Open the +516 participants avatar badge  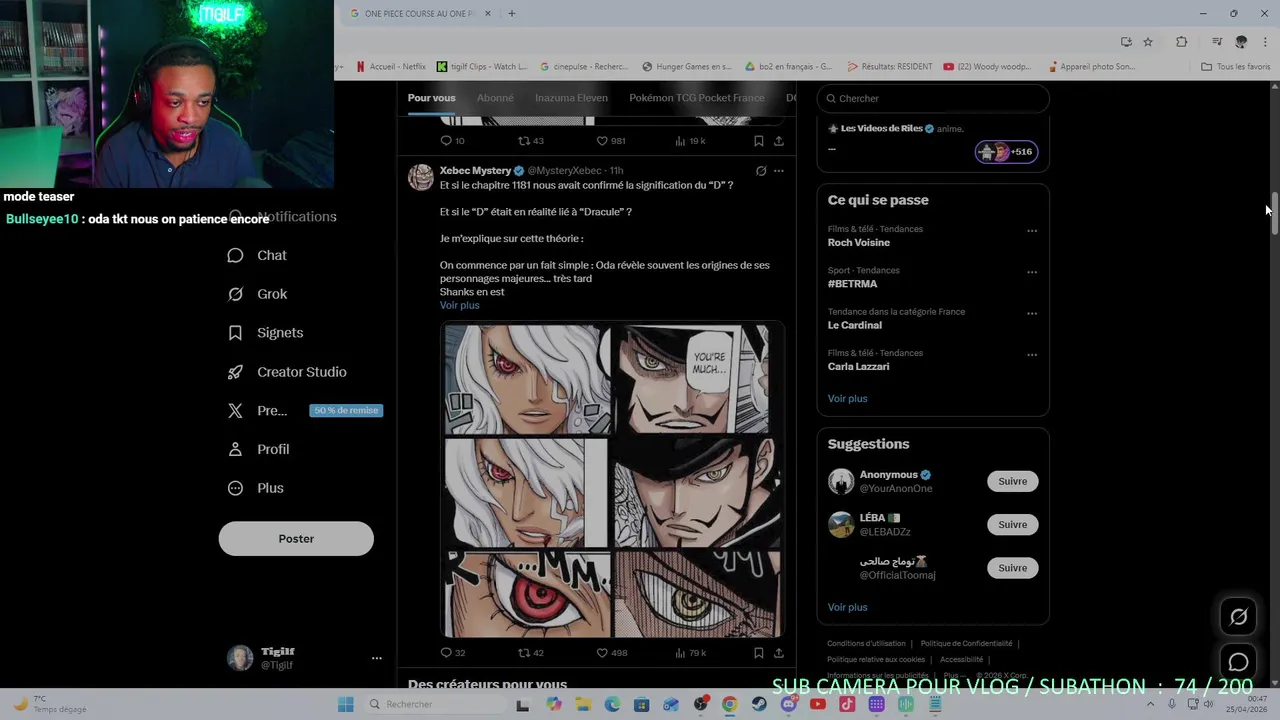pyautogui.click(x=1007, y=152)
